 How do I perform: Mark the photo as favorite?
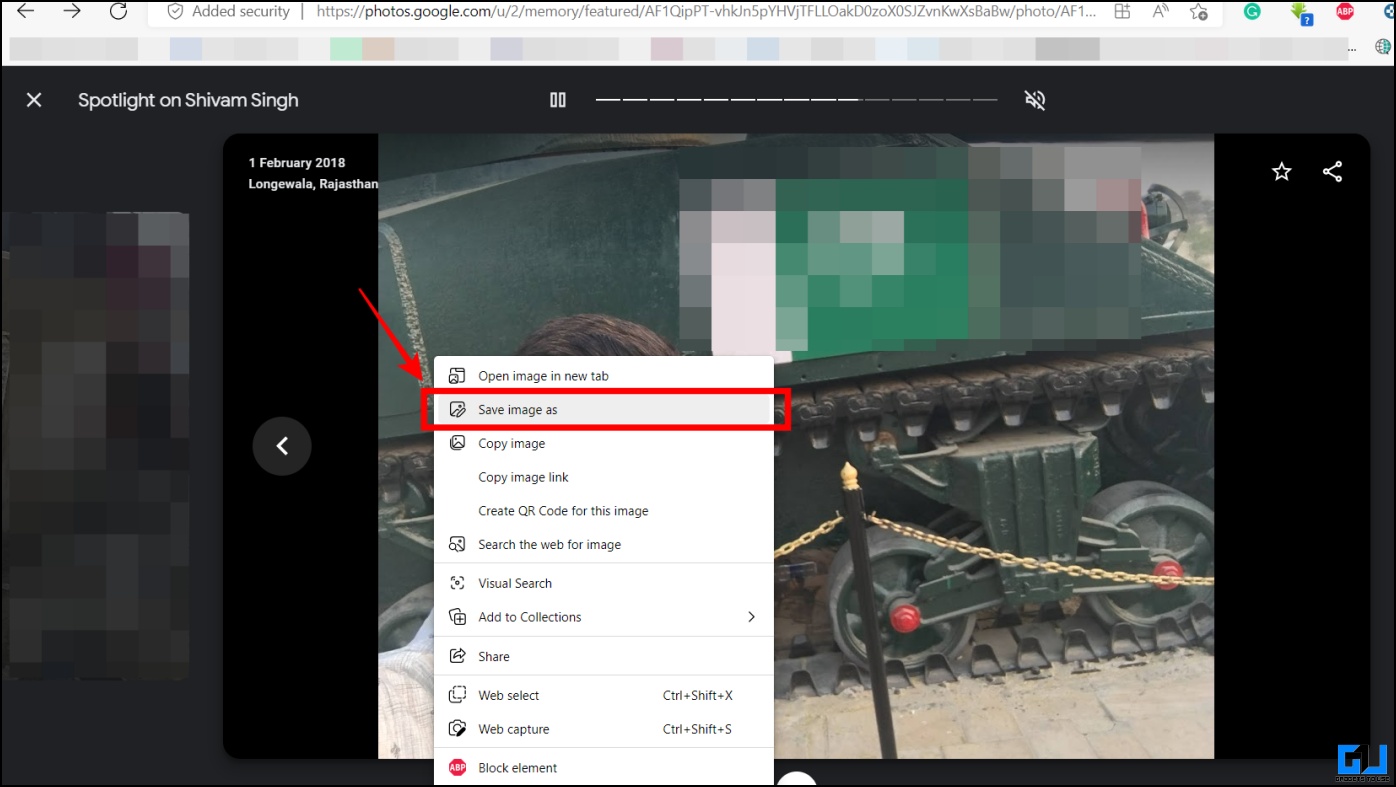click(x=1281, y=171)
